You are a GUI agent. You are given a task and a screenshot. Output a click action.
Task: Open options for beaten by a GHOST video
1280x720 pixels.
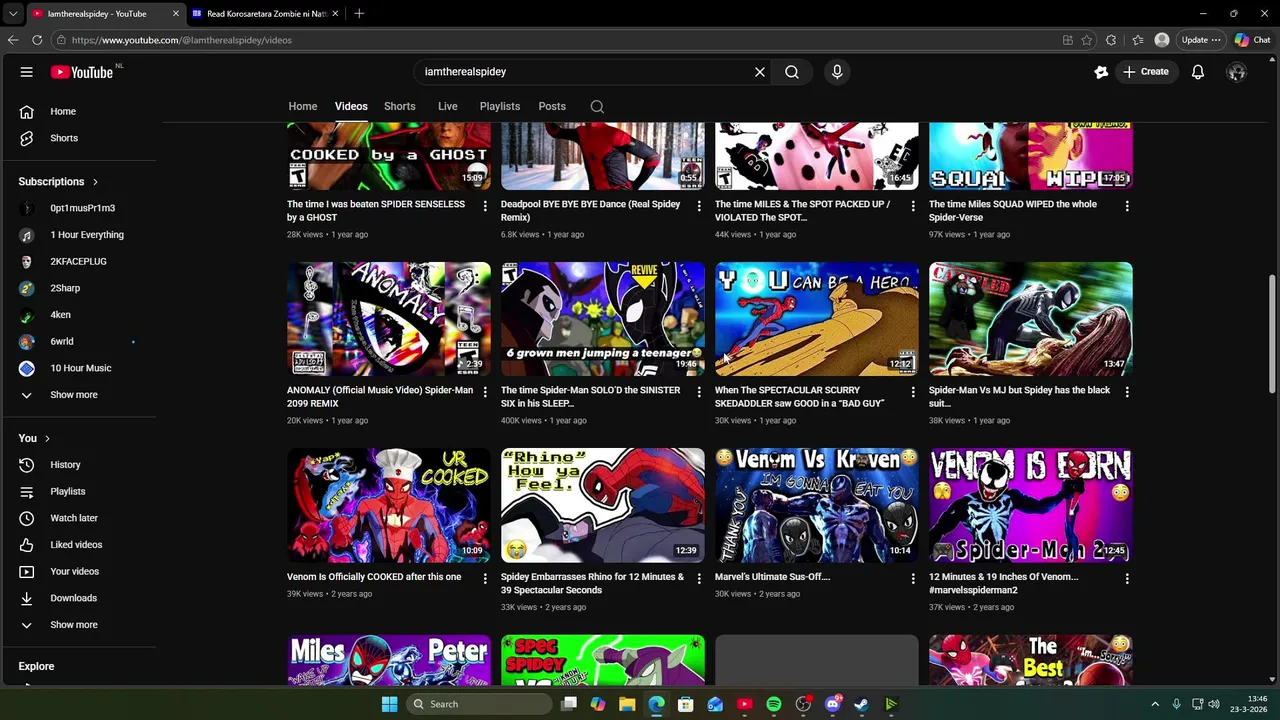click(485, 206)
